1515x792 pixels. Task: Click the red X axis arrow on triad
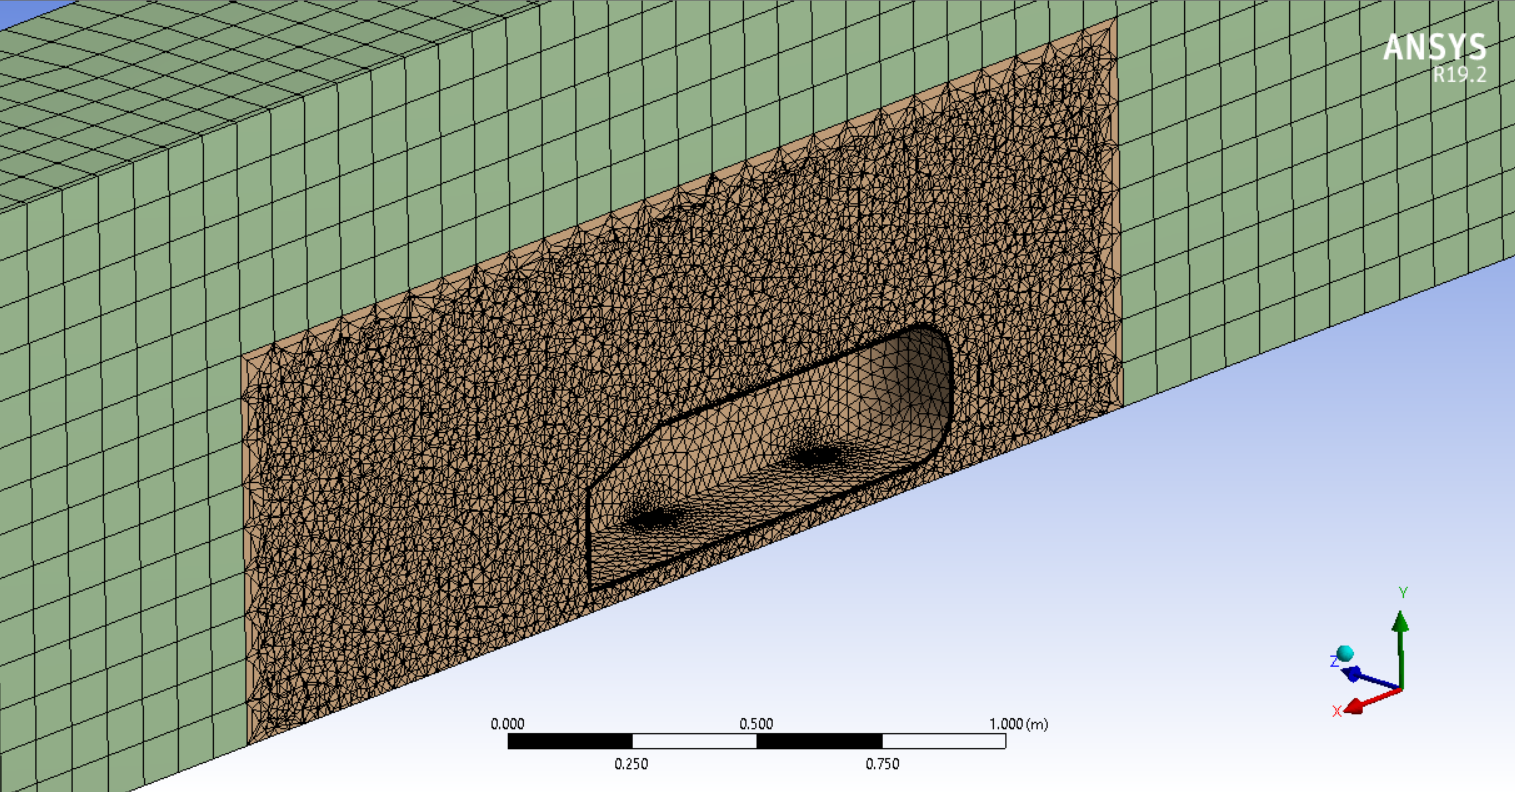coord(1370,699)
